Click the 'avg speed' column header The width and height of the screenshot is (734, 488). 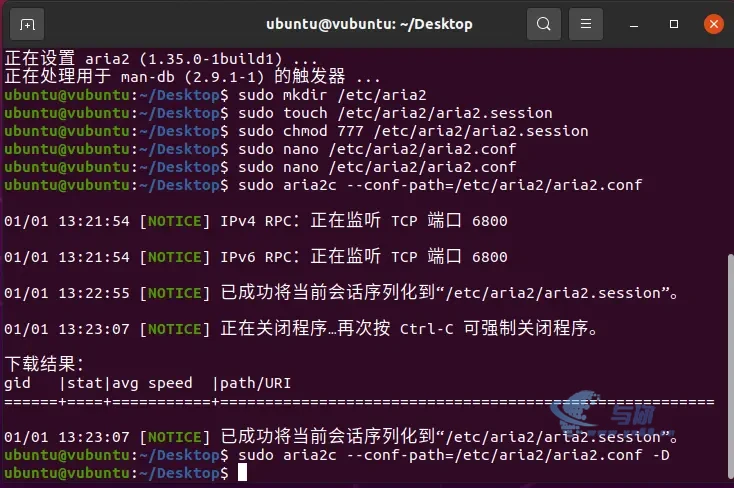[x=152, y=384]
